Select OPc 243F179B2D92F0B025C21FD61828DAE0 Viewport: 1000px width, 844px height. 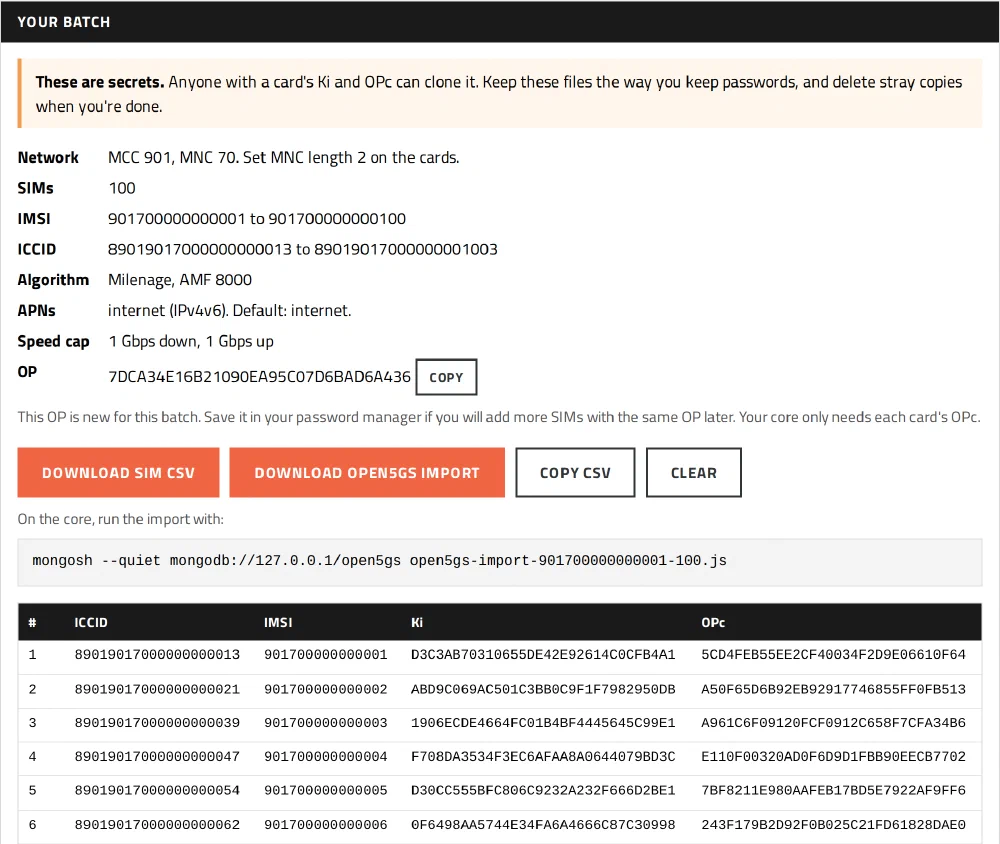coord(833,825)
